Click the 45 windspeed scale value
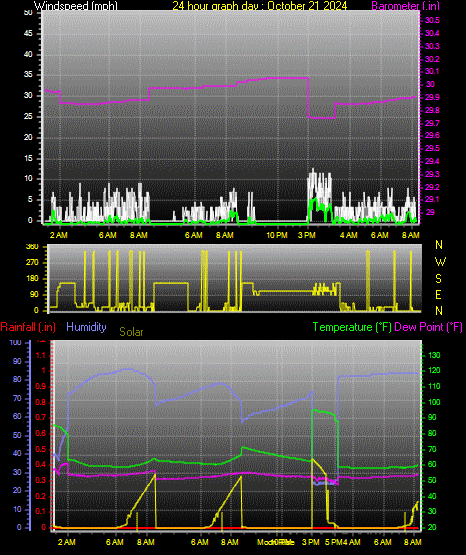This screenshot has width=466, height=555. coord(28,33)
